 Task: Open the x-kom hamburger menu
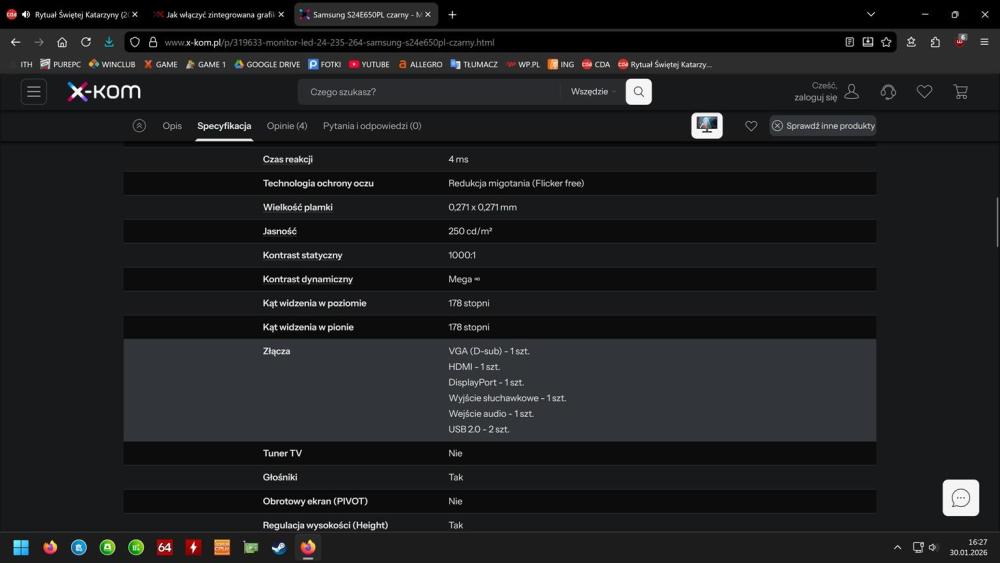[34, 92]
